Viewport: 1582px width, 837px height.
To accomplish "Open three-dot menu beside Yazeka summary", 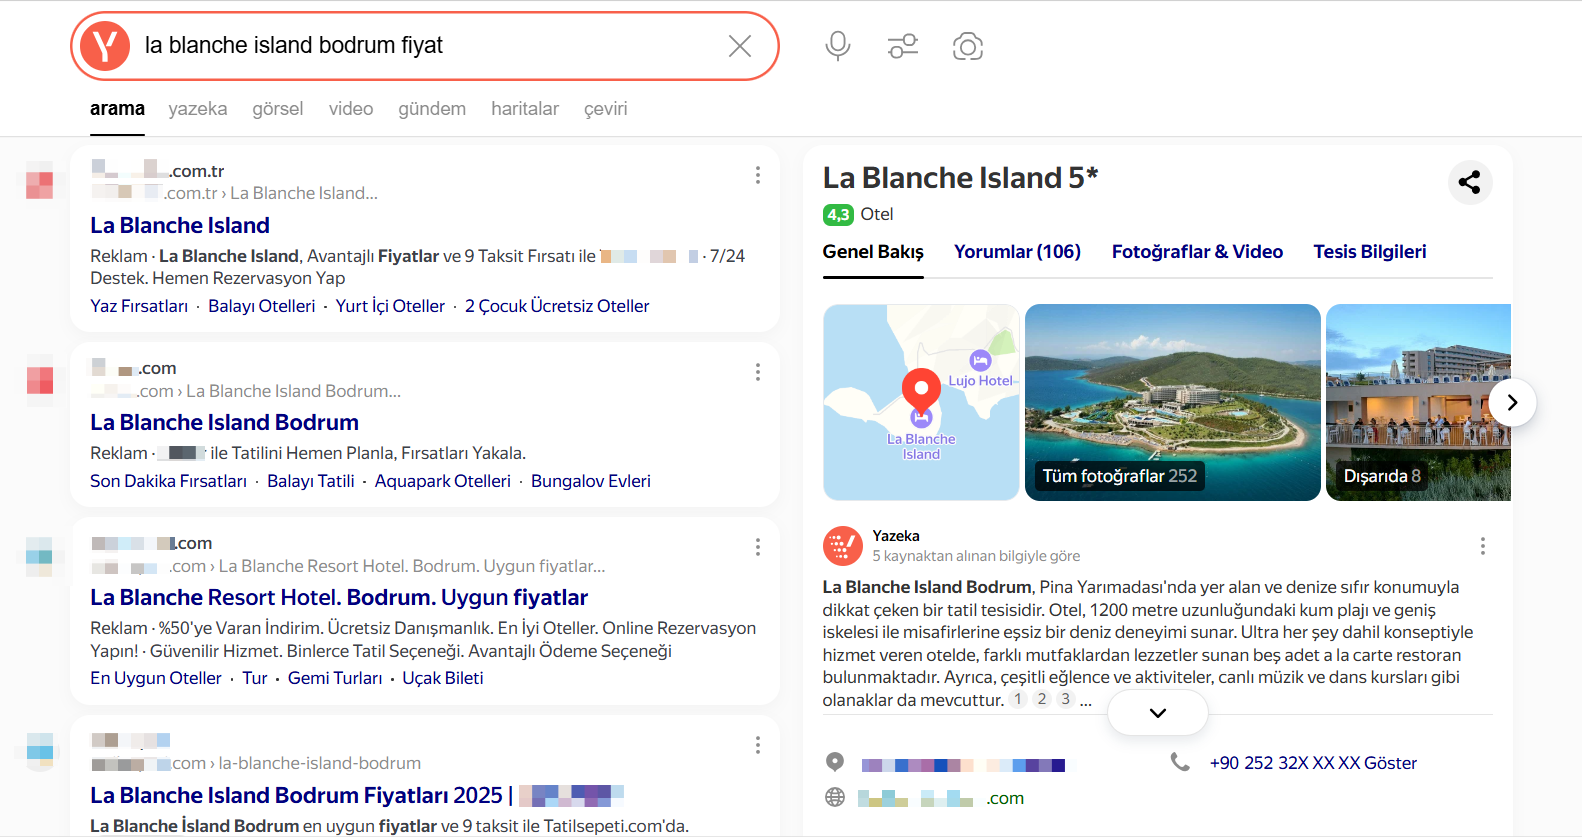I will click(x=1482, y=546).
